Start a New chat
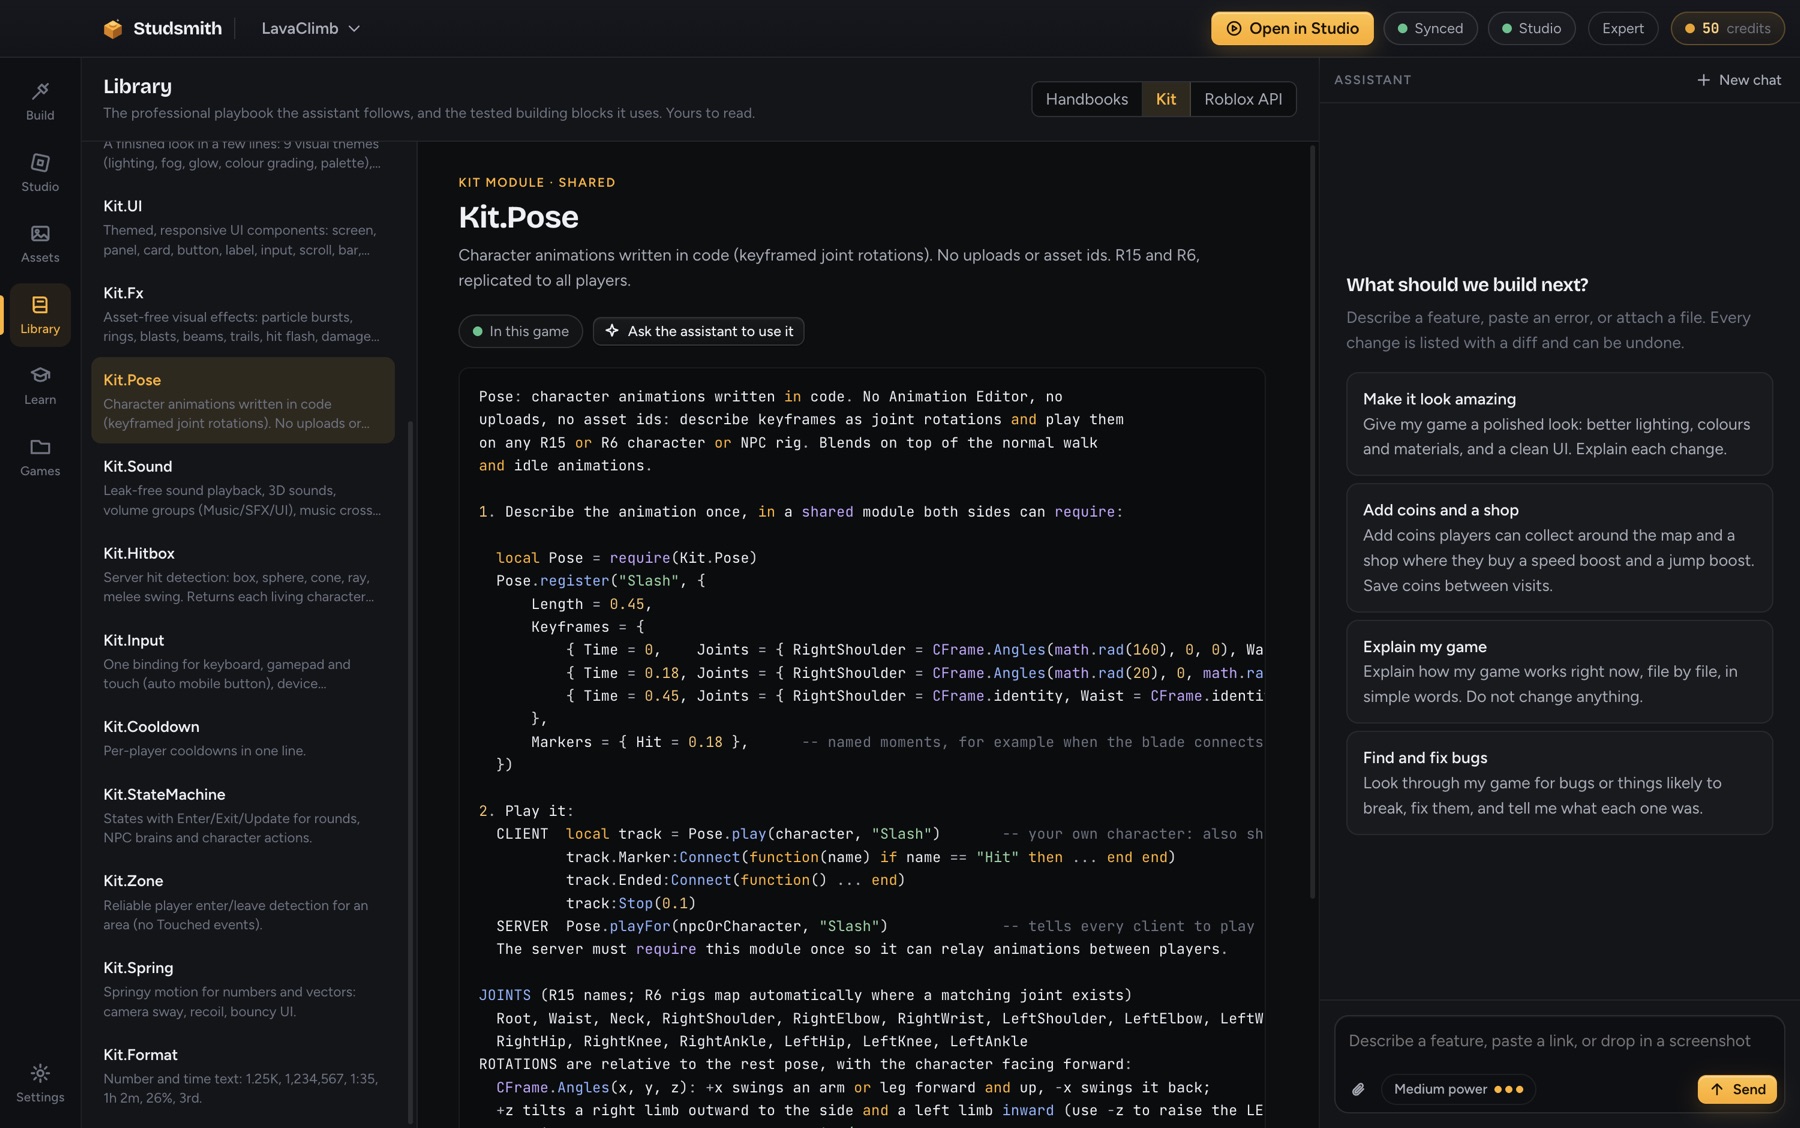This screenshot has width=1800, height=1128. tap(1739, 80)
